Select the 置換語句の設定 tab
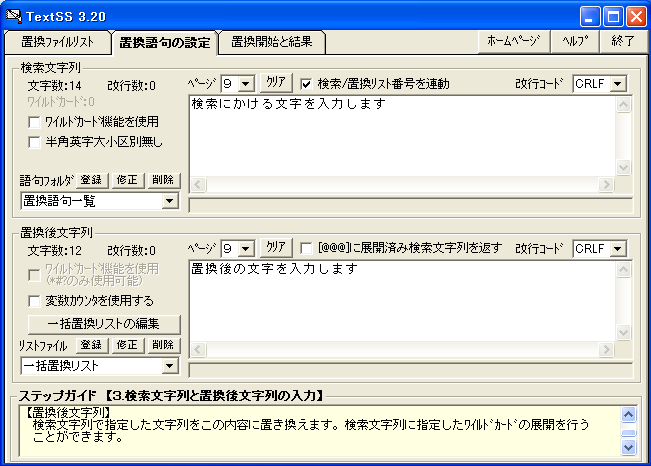Viewport: 651px width, 466px height. point(164,42)
